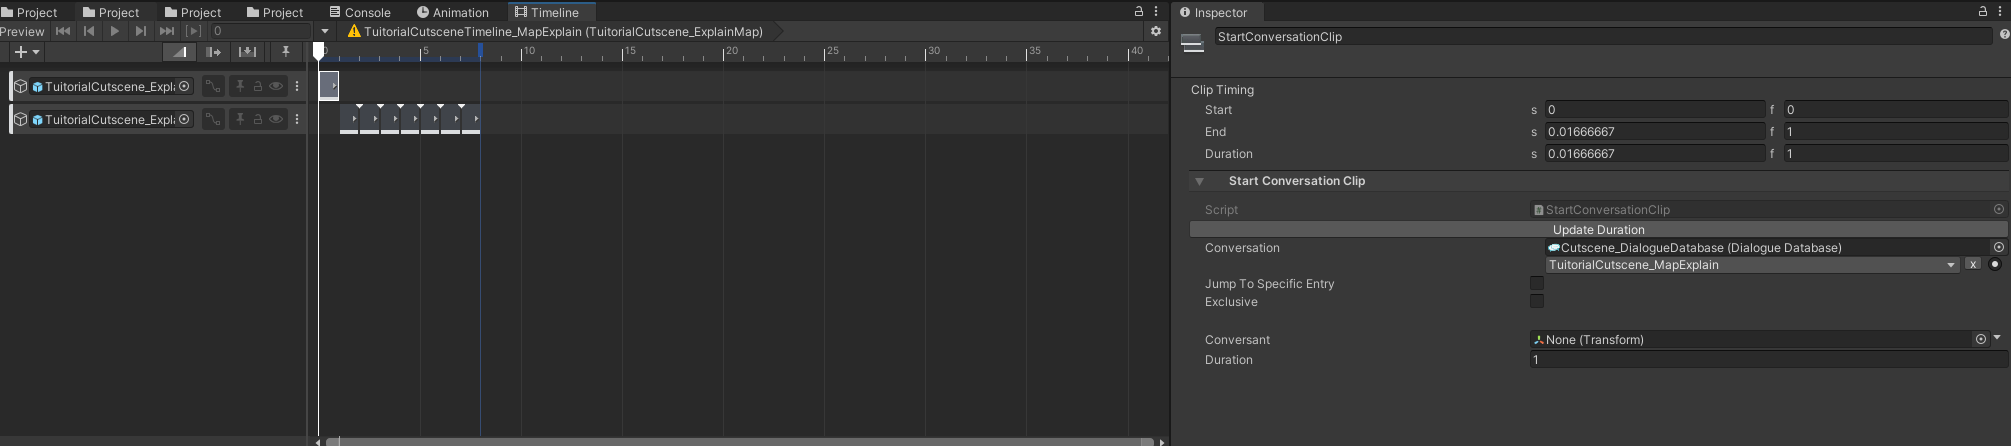The width and height of the screenshot is (2011, 446).
Task: Toggle Preview mode in Timeline
Action: 23,31
